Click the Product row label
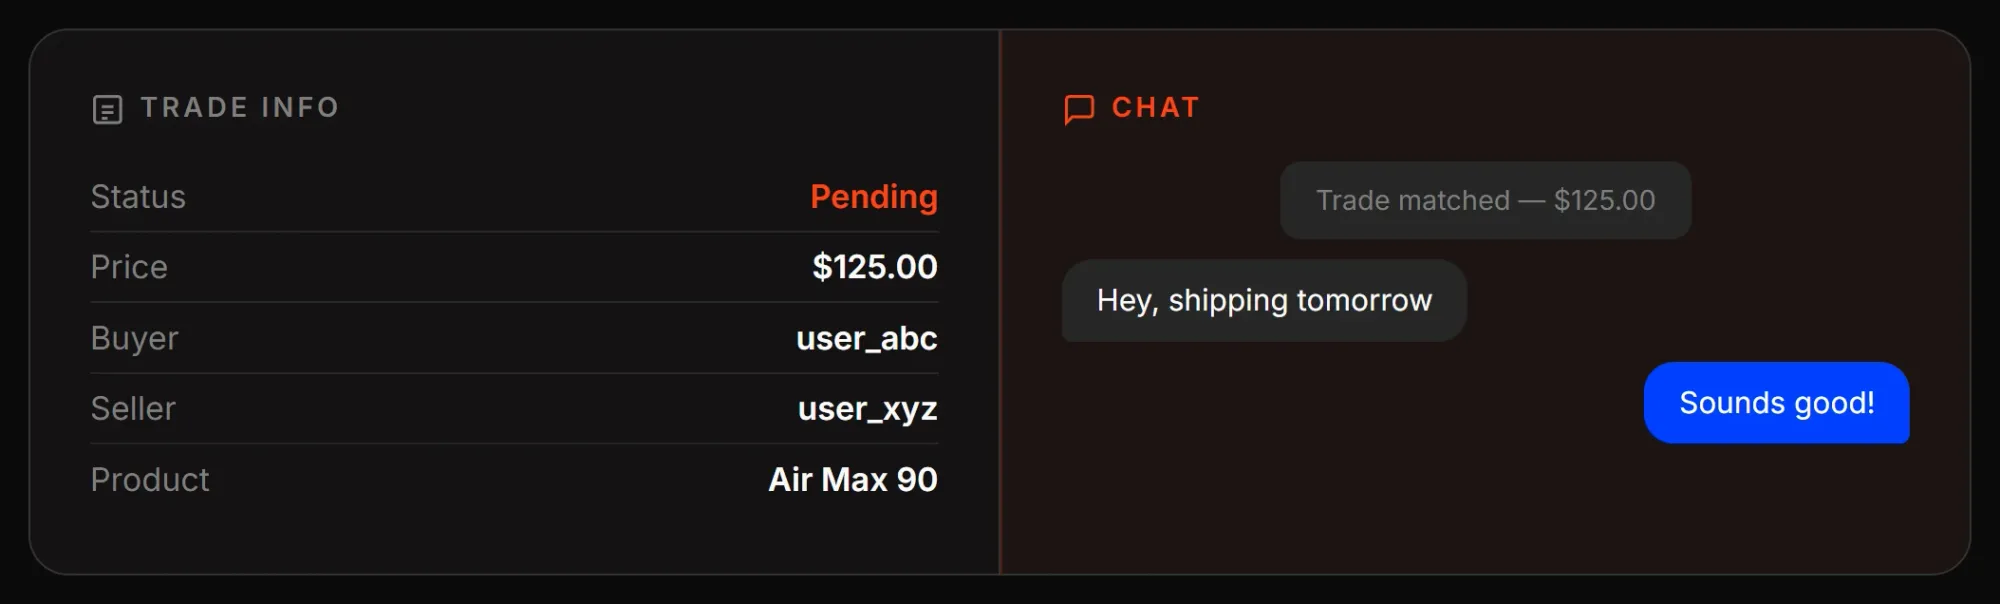The image size is (2000, 604). point(150,480)
